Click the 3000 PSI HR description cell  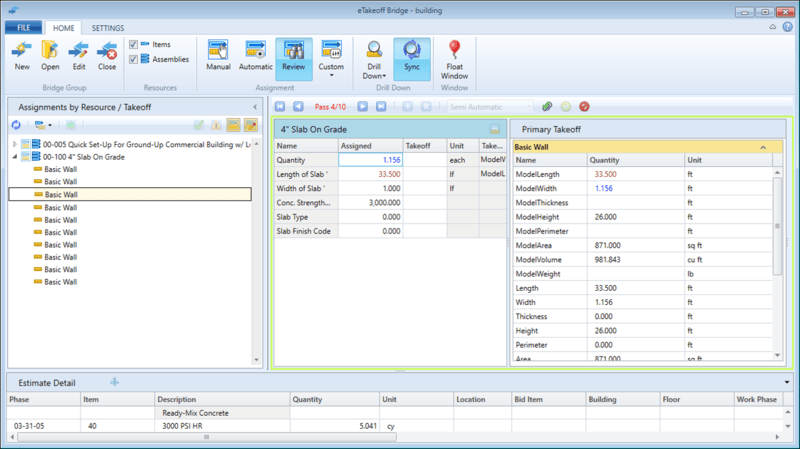pyautogui.click(x=222, y=426)
